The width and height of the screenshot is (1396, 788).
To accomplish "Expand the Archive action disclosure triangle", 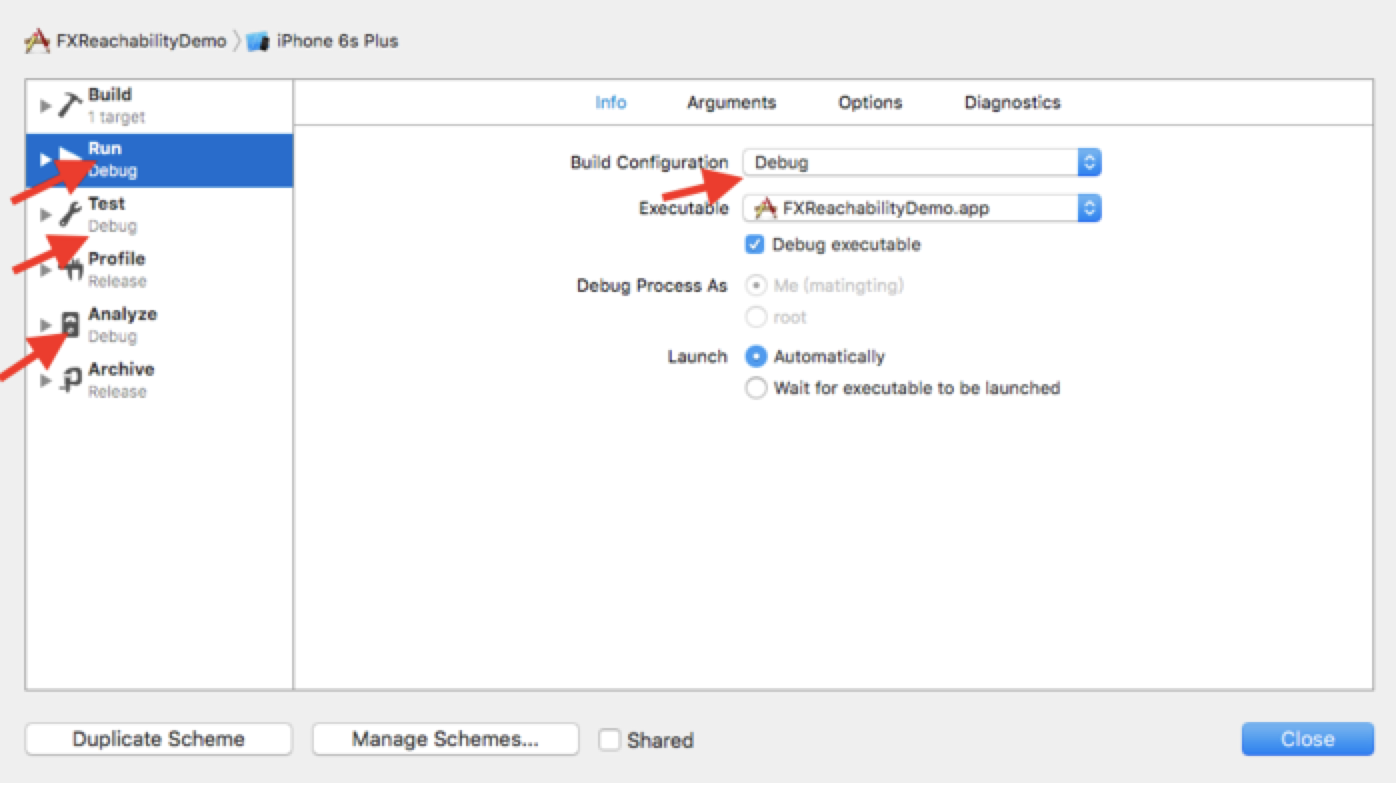I will 45,380.
